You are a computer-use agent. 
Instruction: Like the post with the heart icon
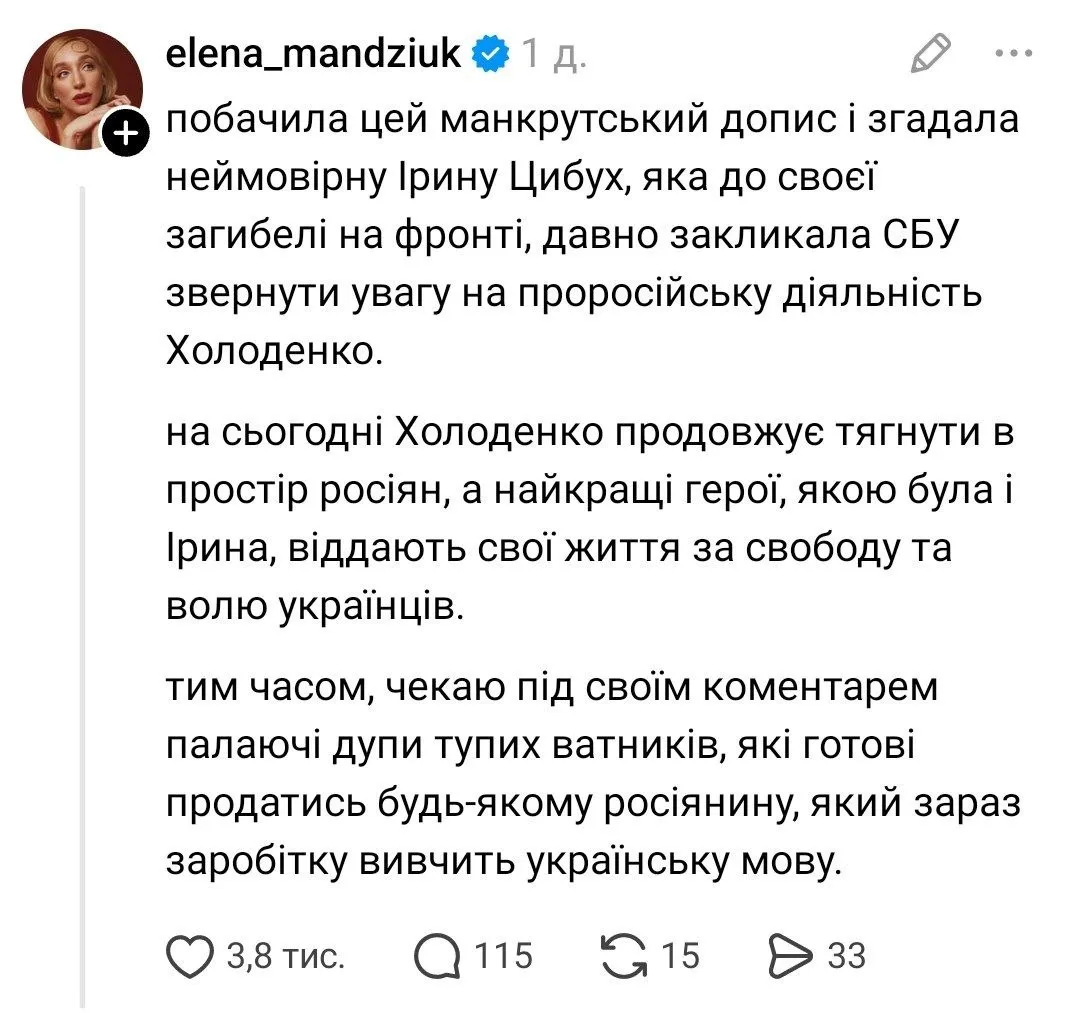pos(190,956)
